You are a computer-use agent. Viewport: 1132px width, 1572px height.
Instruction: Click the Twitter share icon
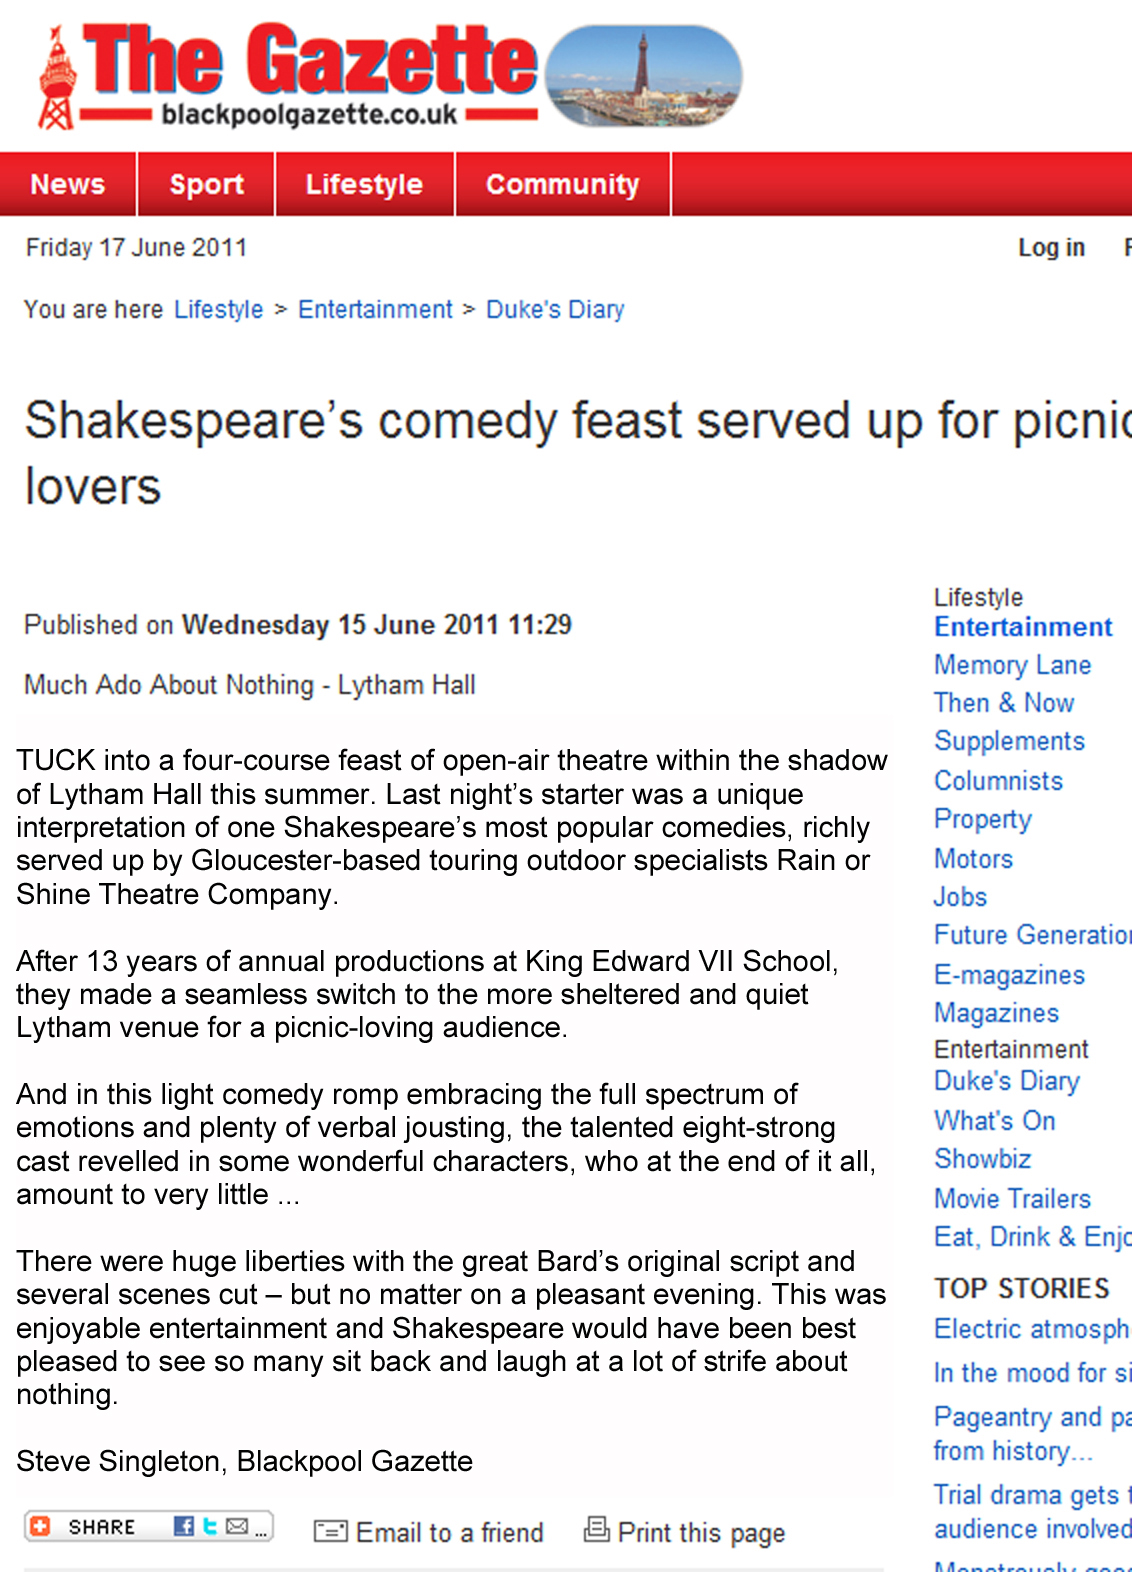[x=210, y=1526]
